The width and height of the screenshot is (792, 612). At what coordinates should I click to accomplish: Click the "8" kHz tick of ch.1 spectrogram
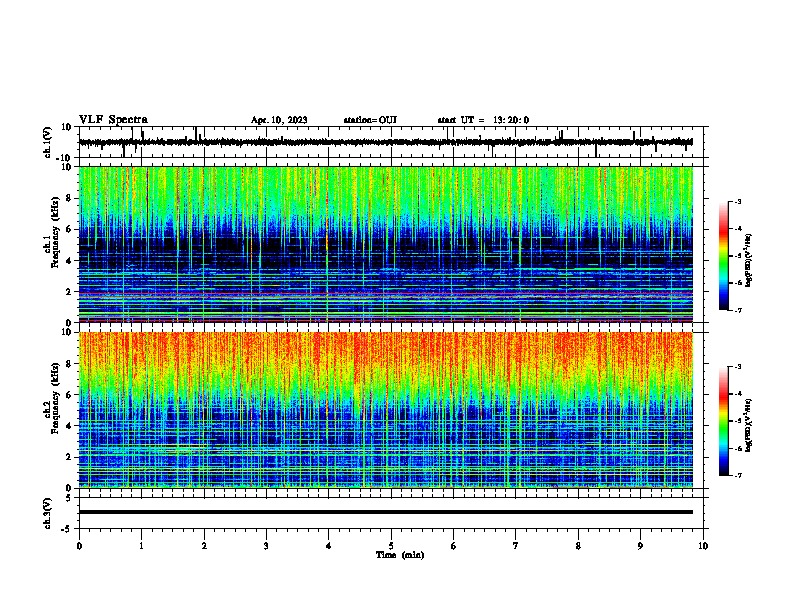tap(70, 198)
